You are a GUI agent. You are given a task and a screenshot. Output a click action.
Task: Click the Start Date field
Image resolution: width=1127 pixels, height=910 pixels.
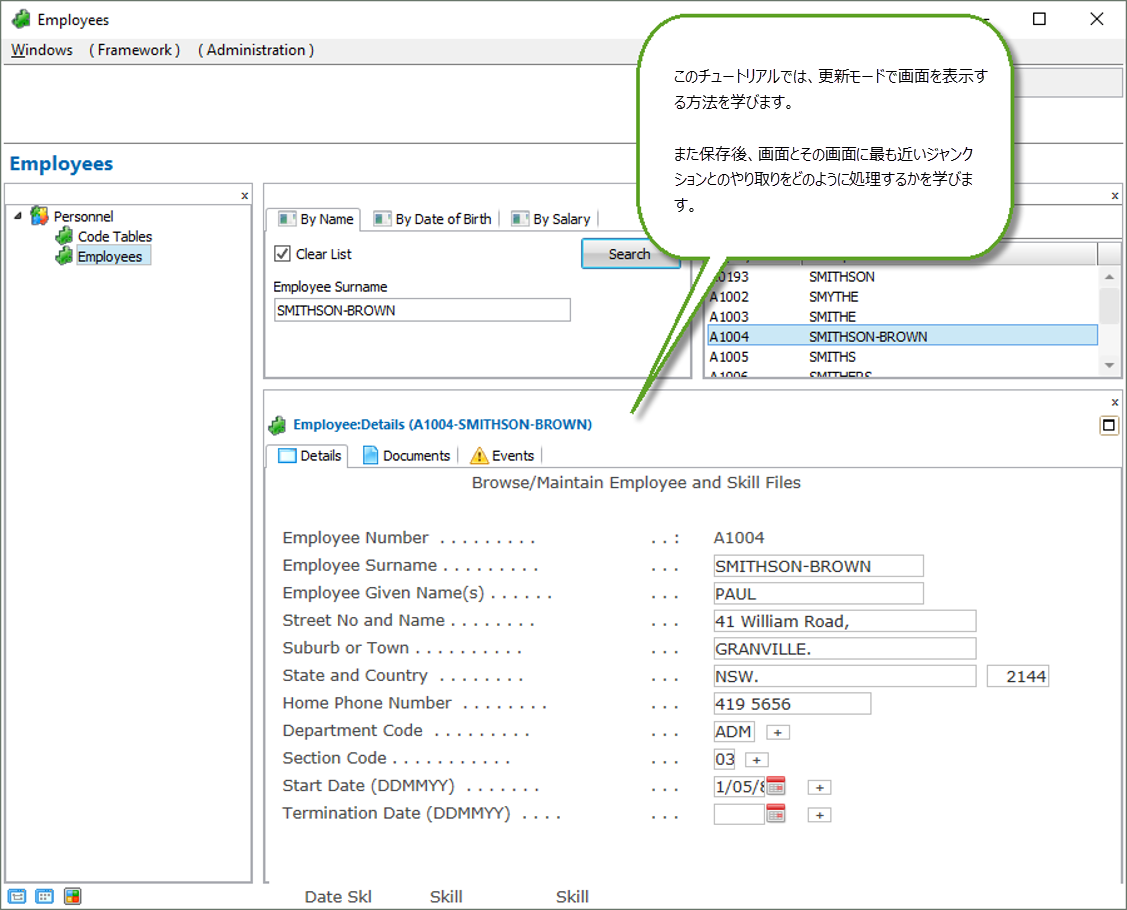(740, 786)
